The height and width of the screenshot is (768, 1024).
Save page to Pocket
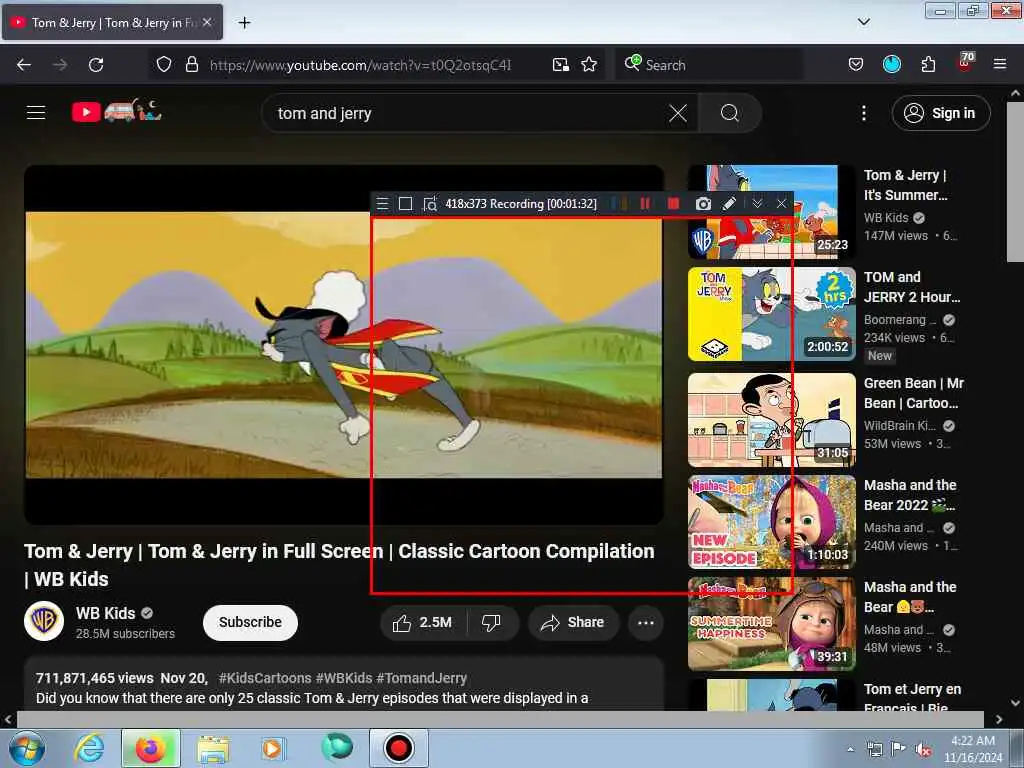click(856, 65)
